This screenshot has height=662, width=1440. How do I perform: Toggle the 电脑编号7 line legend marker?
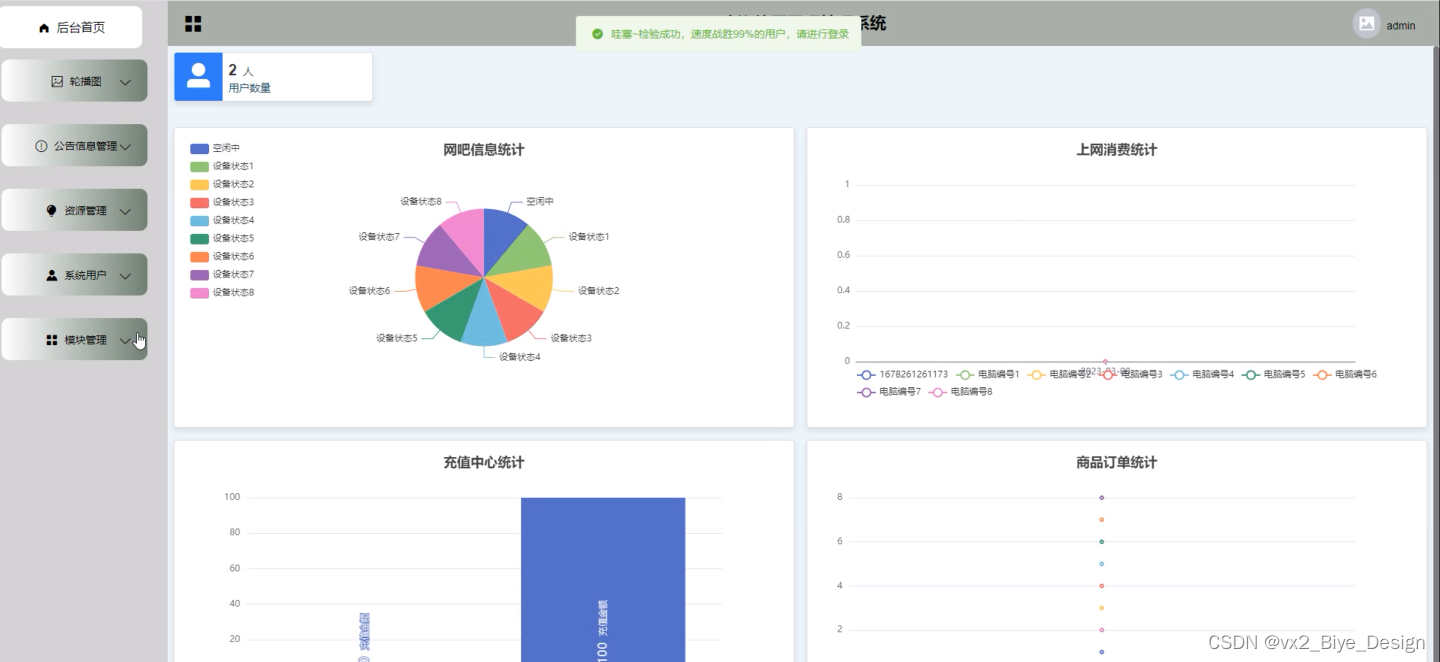866,392
